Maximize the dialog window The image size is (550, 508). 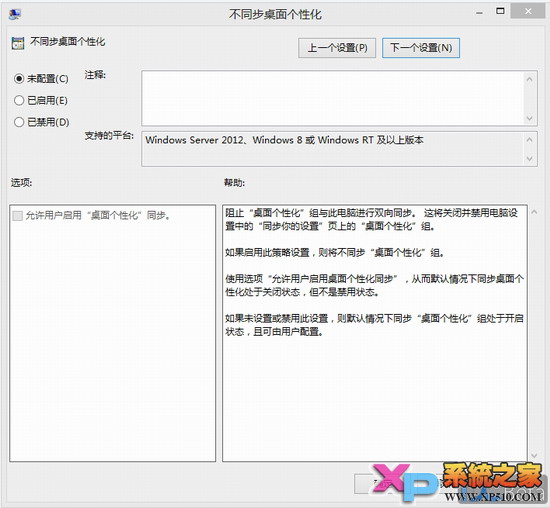(x=500, y=12)
